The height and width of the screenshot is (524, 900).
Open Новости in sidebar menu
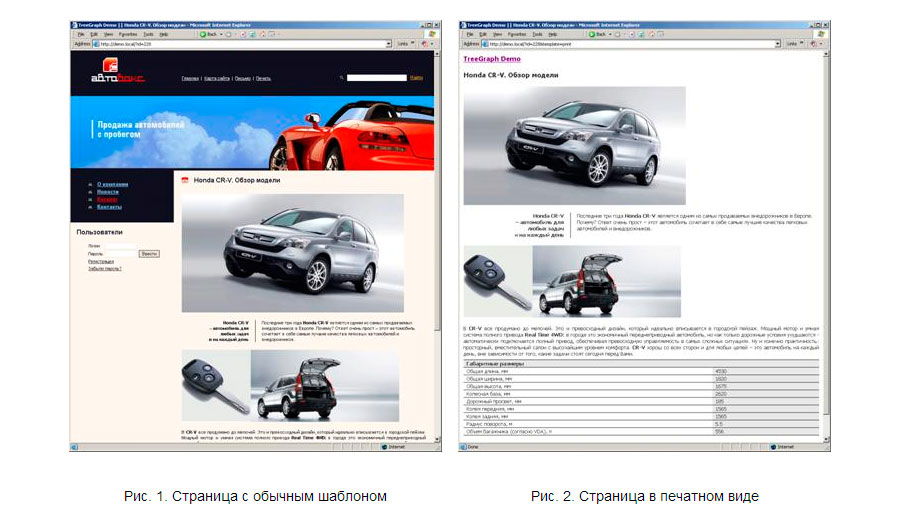coord(108,192)
